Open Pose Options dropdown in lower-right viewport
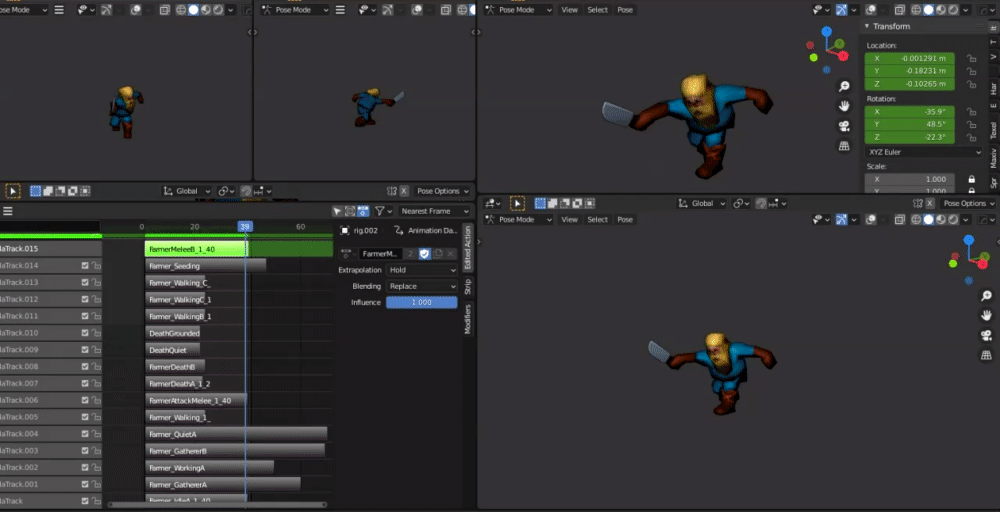 tap(968, 203)
